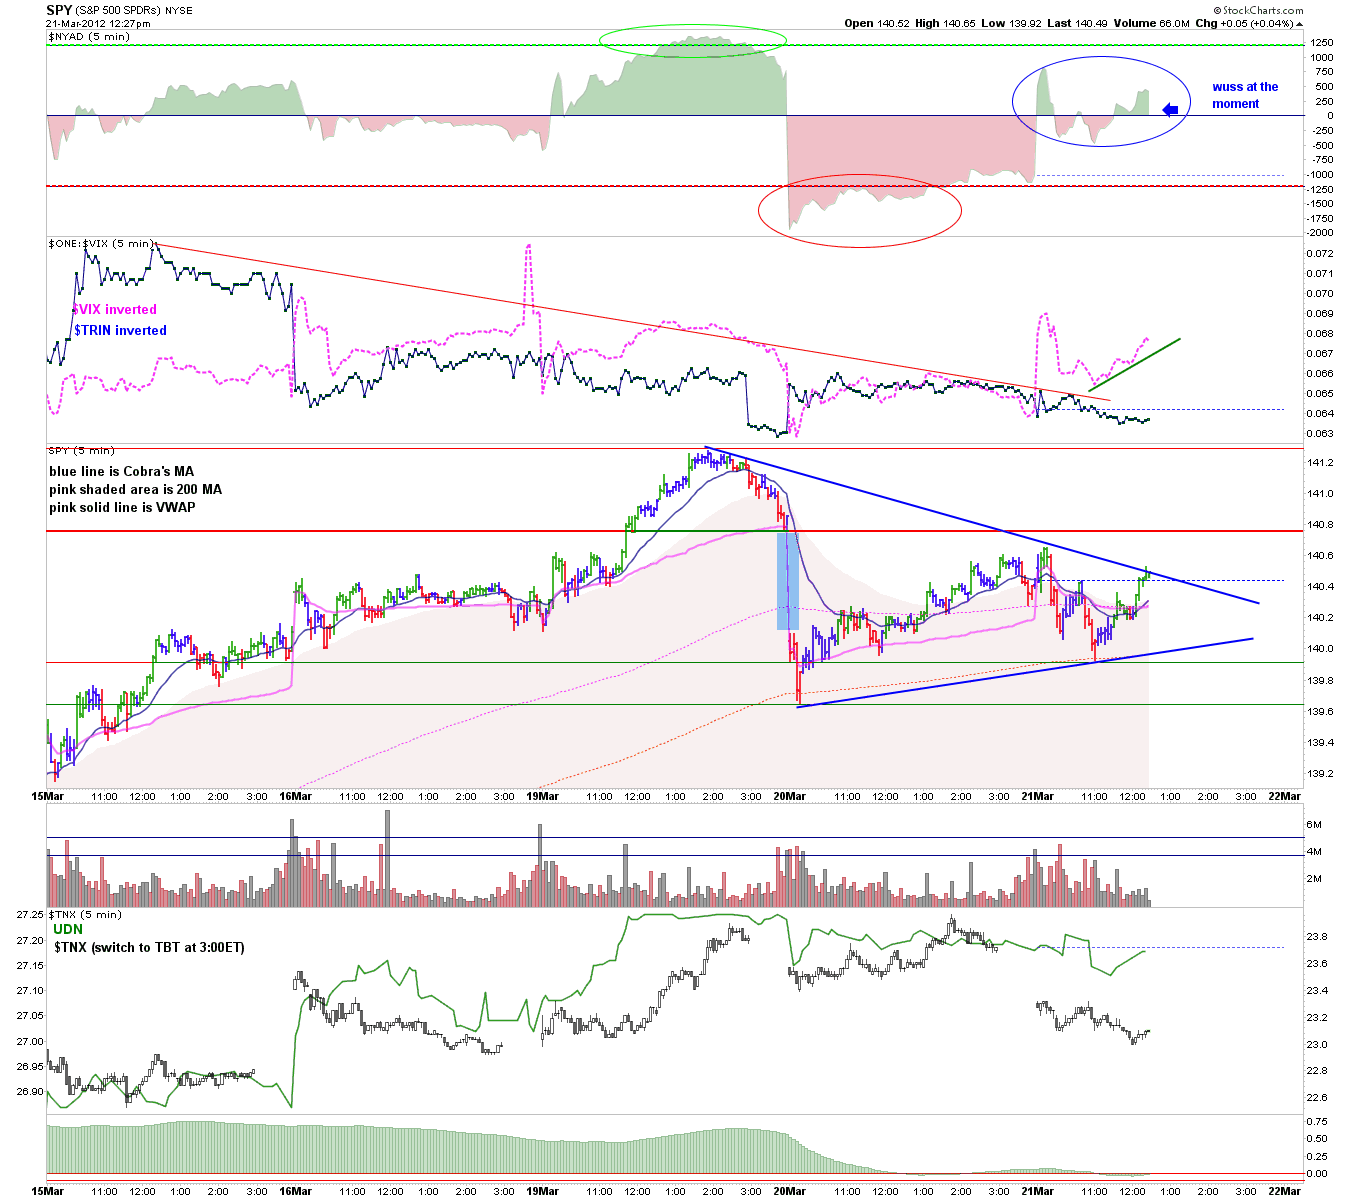Click the '$TNX (switch to TBT at 3:00ET)' note
Viewport: 1350px width, 1200px height.
(x=149, y=947)
